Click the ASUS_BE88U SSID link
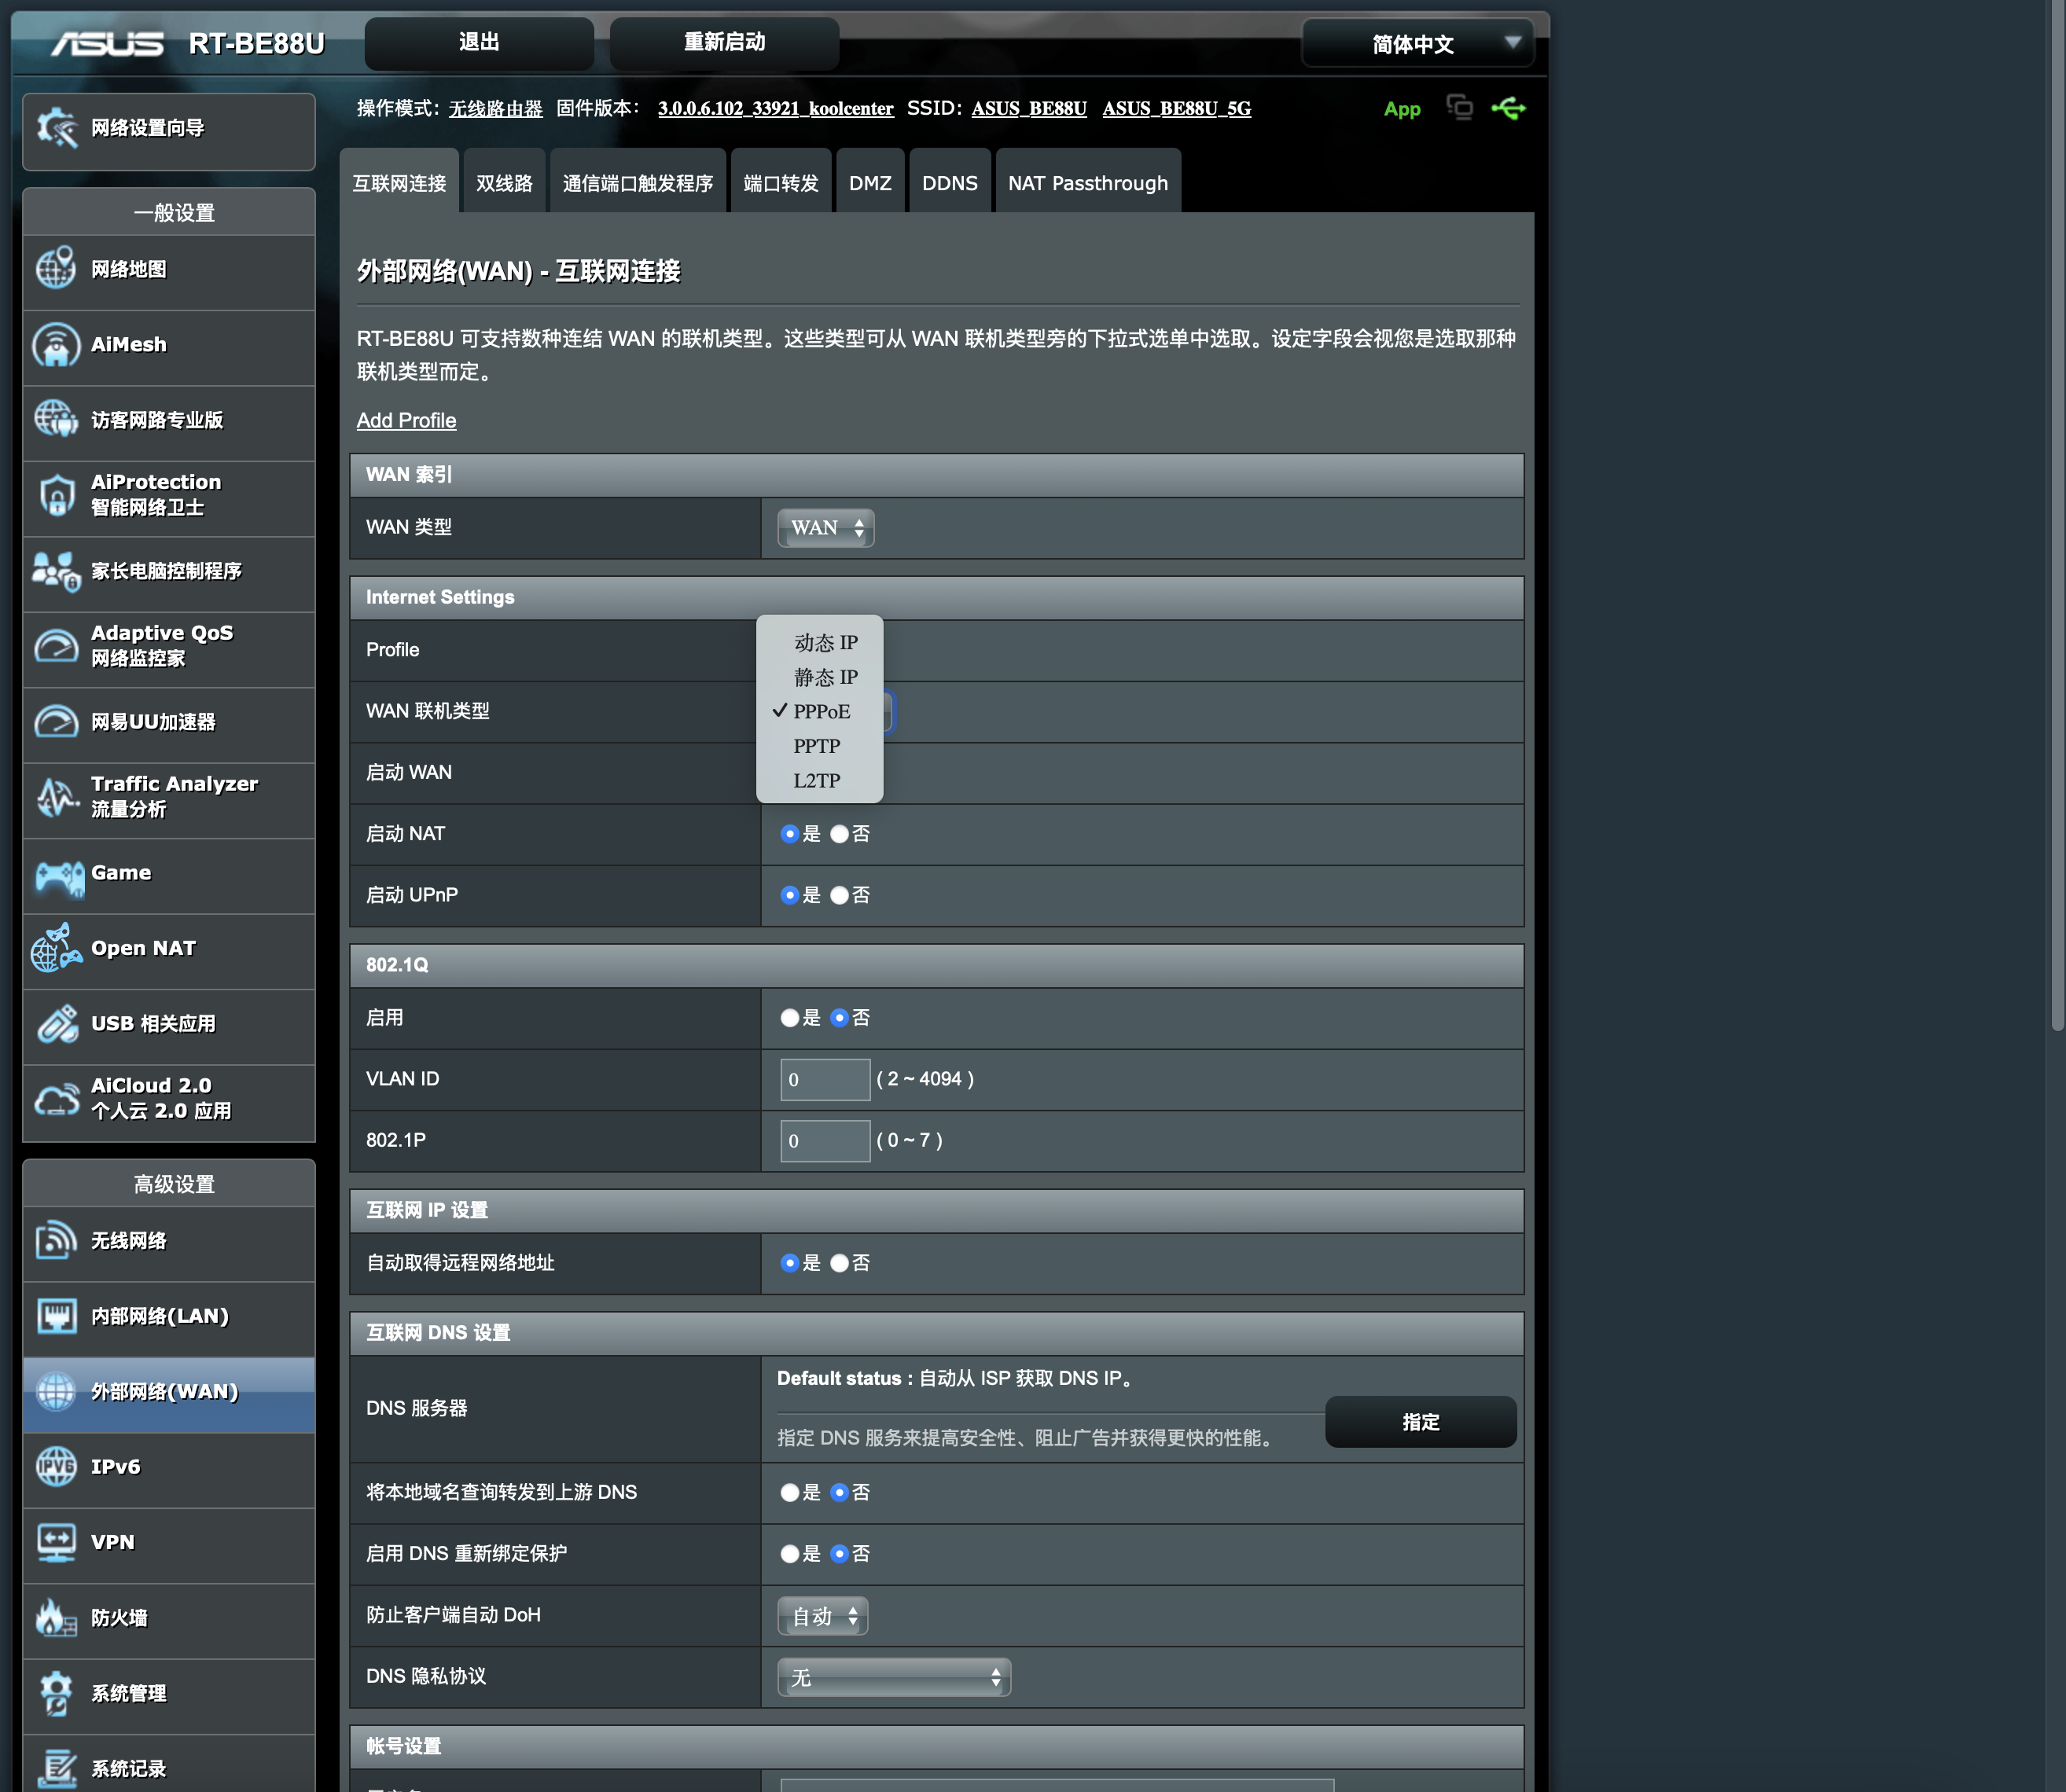The width and height of the screenshot is (2066, 1792). click(1029, 109)
